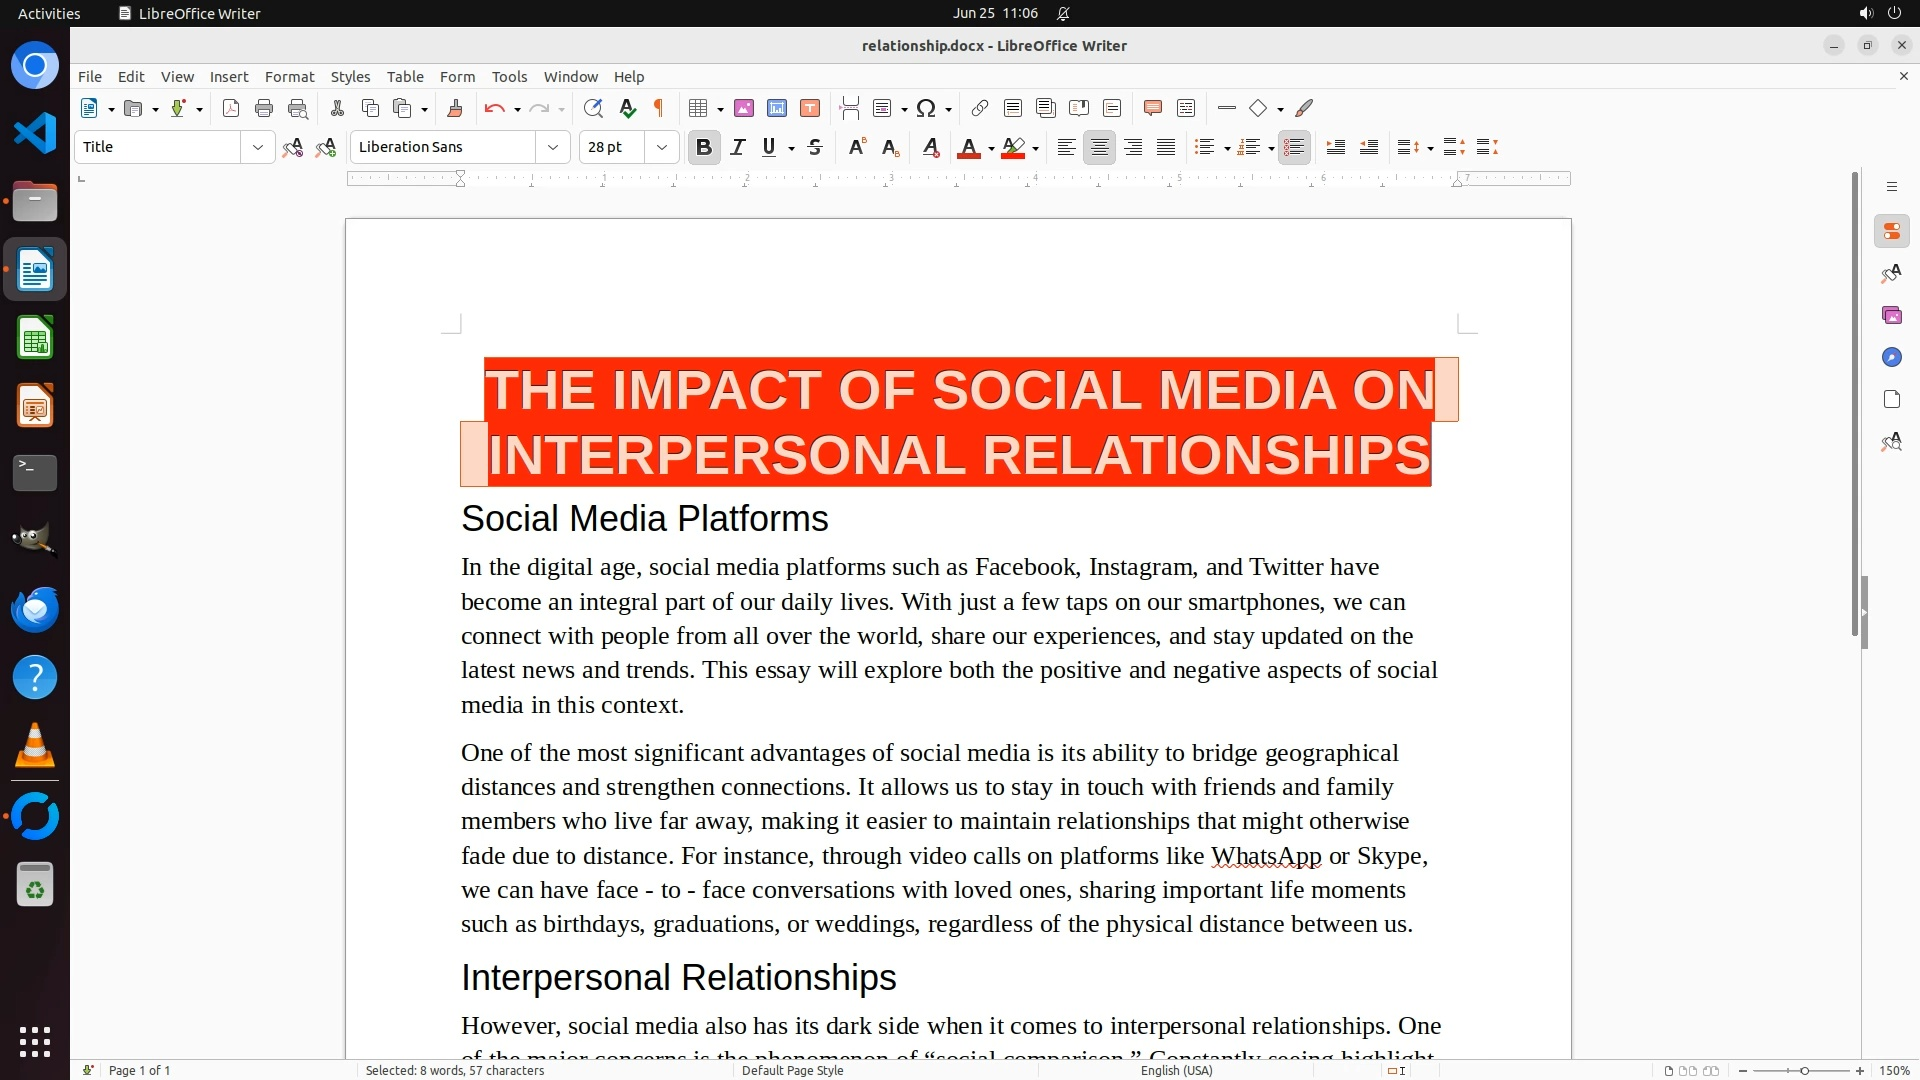Click the Clone Formatting paintbrush icon
This screenshot has width=1920, height=1080.
455,108
